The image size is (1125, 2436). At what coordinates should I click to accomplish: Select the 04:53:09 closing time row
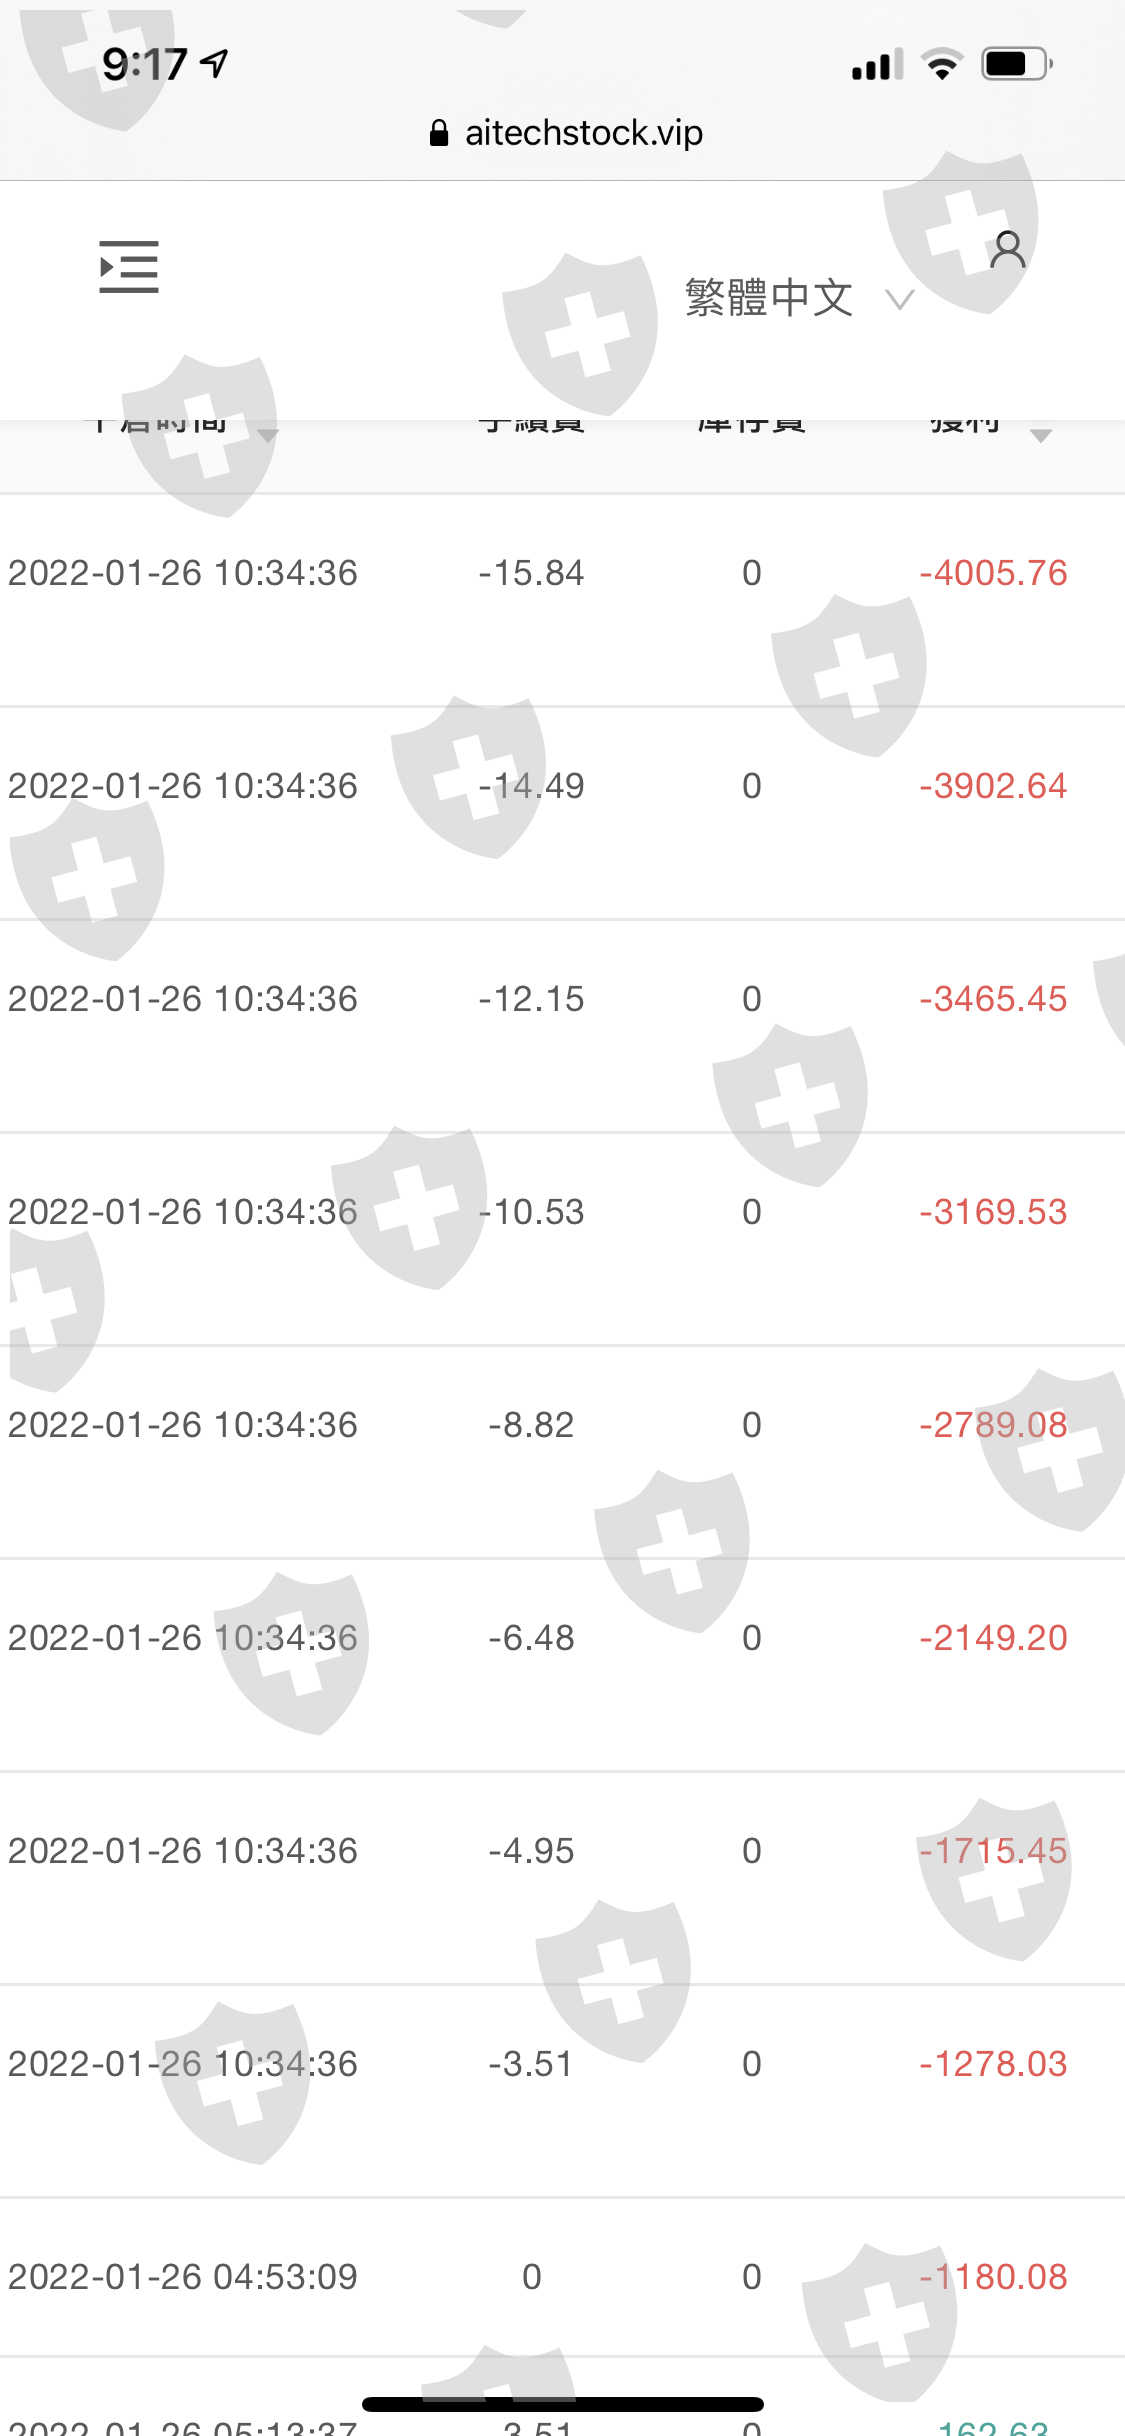click(183, 2277)
